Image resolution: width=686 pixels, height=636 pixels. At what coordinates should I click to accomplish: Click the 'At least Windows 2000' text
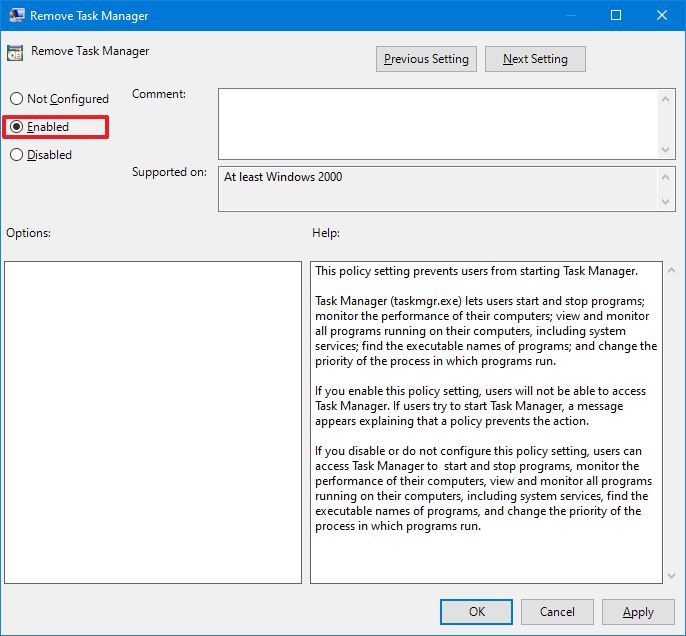pos(283,177)
